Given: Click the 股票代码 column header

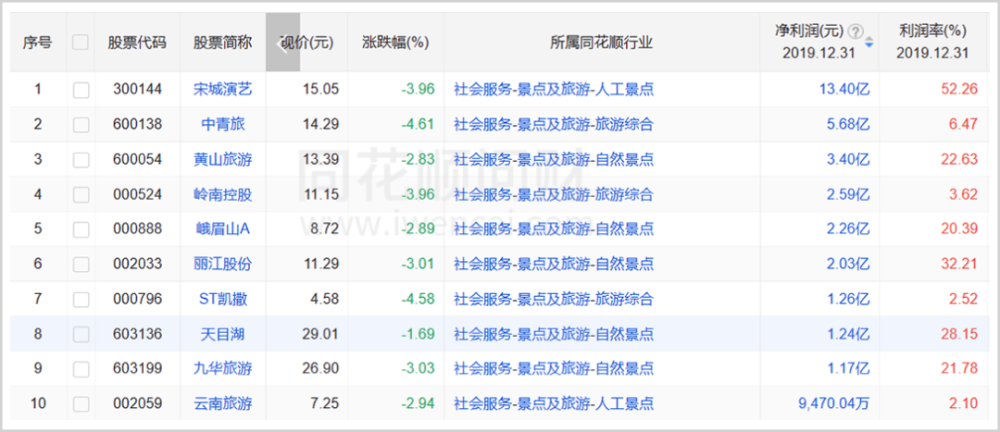Looking at the screenshot, I should (137, 43).
